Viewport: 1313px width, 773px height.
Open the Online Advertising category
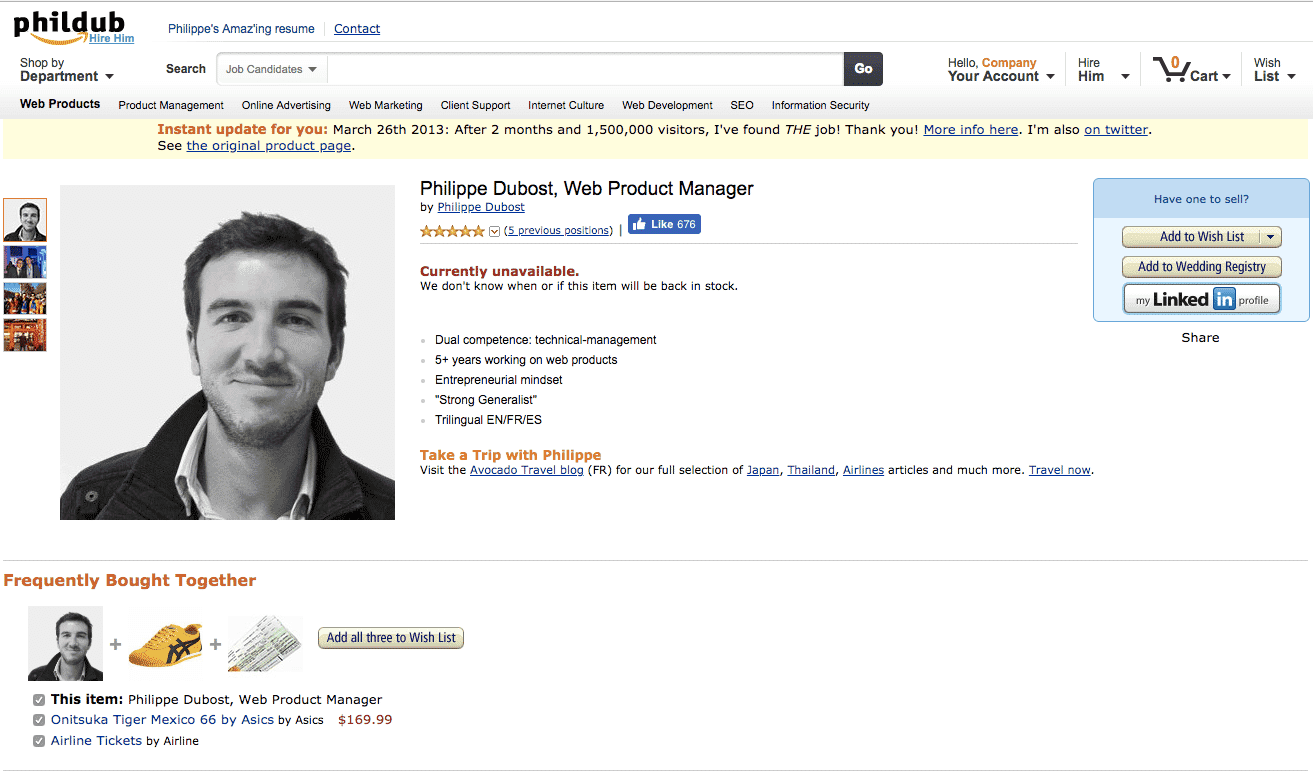click(x=286, y=105)
